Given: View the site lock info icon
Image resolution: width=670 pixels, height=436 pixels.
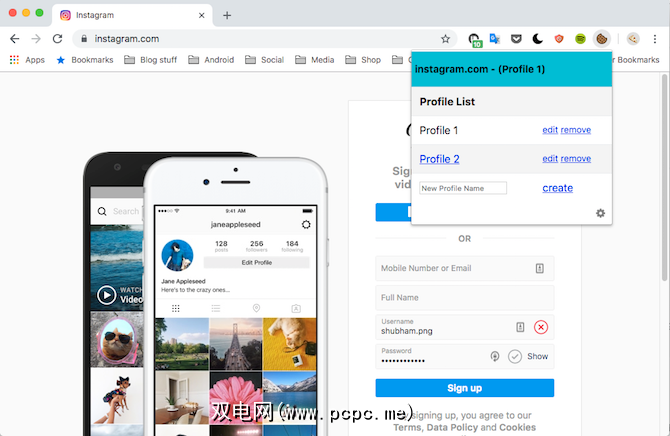Looking at the screenshot, I should 84,39.
